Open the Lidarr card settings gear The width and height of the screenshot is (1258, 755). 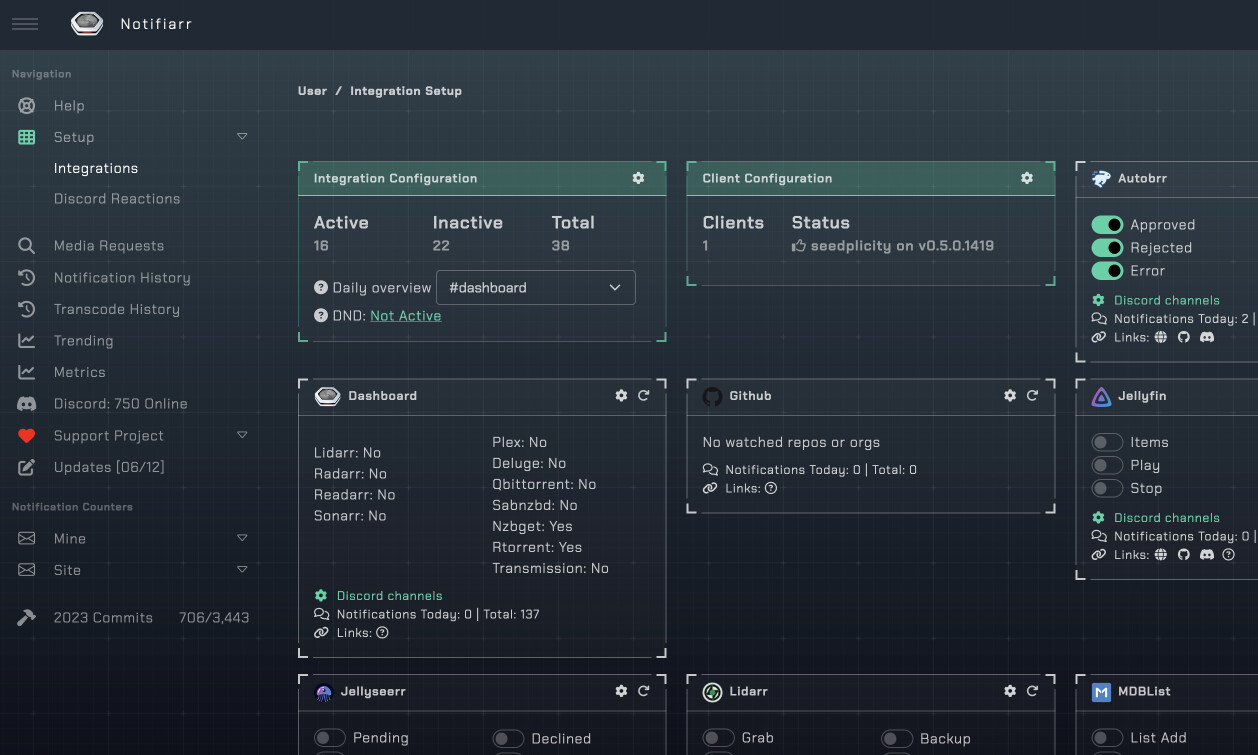click(1010, 691)
